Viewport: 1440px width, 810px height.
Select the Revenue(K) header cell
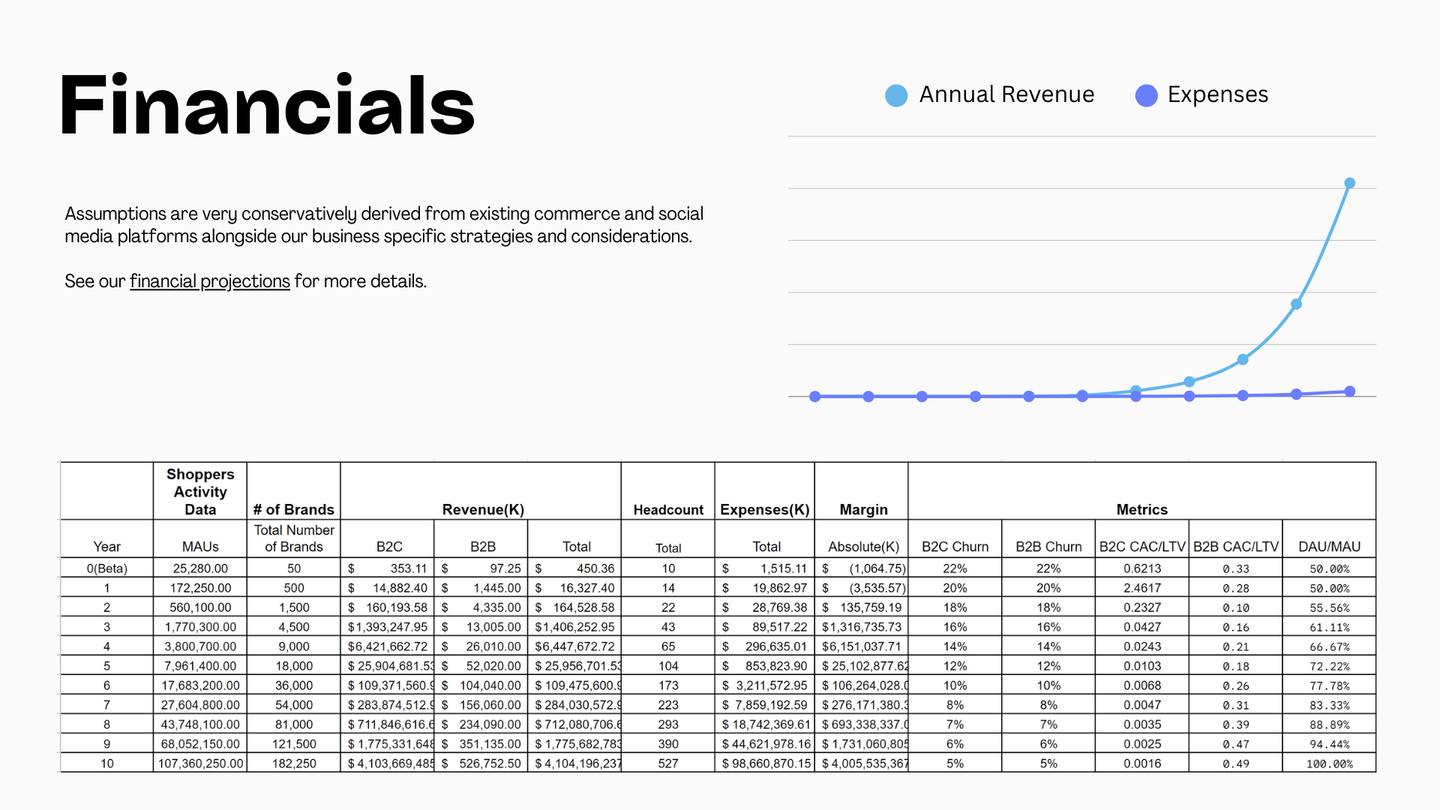[x=483, y=510]
